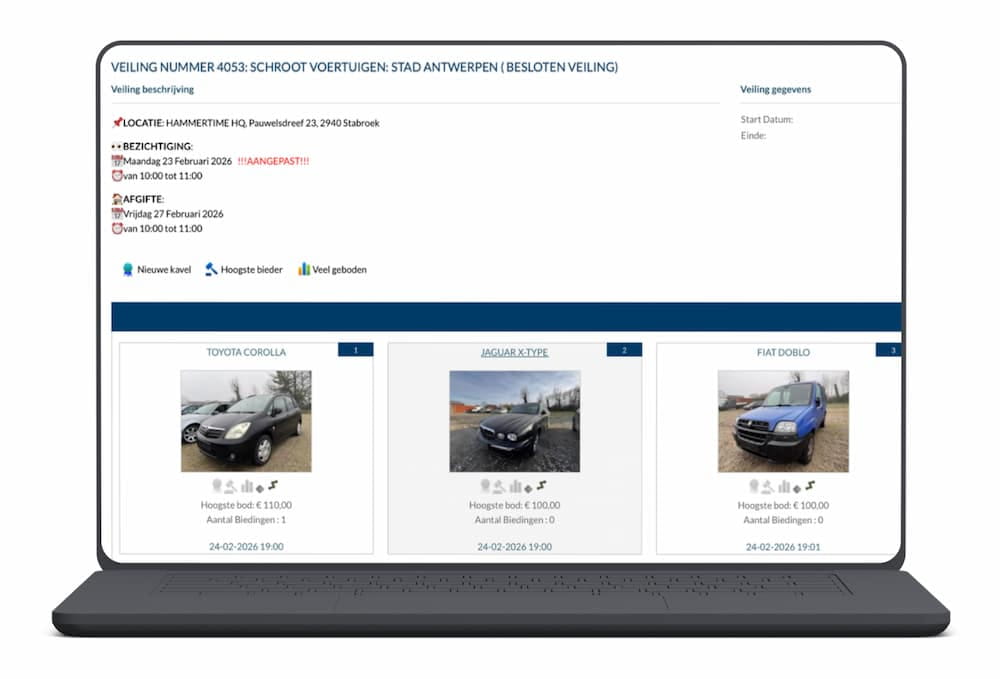
Task: Click the dark stepped icon on Toyota Corolla card
Action: point(273,486)
